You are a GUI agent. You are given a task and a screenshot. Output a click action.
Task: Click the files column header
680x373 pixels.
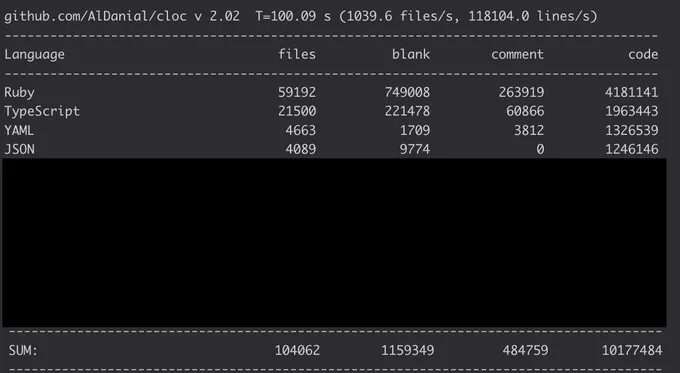pos(297,54)
